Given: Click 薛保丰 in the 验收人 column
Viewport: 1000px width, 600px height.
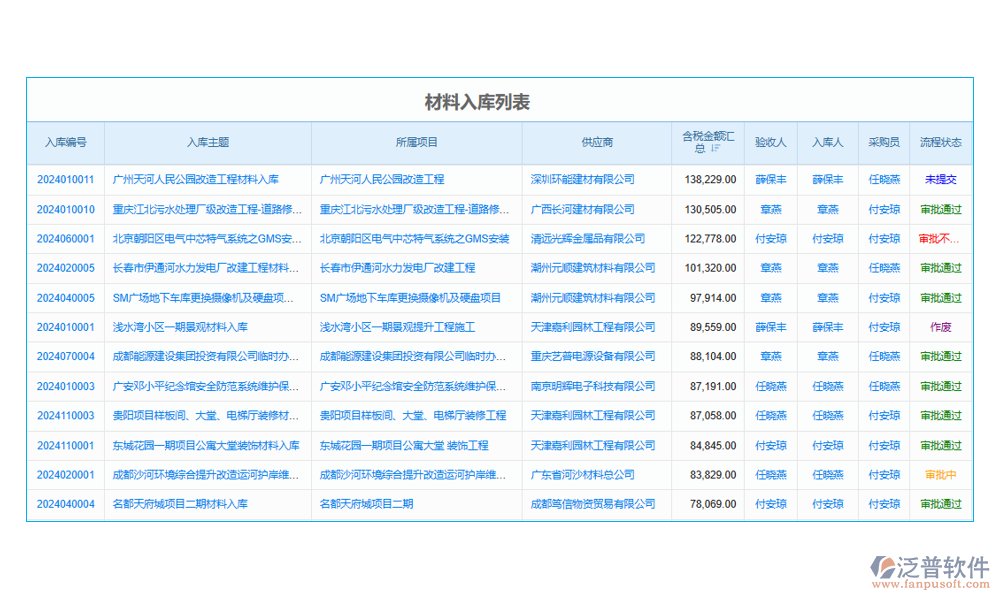Looking at the screenshot, I should click(771, 179).
